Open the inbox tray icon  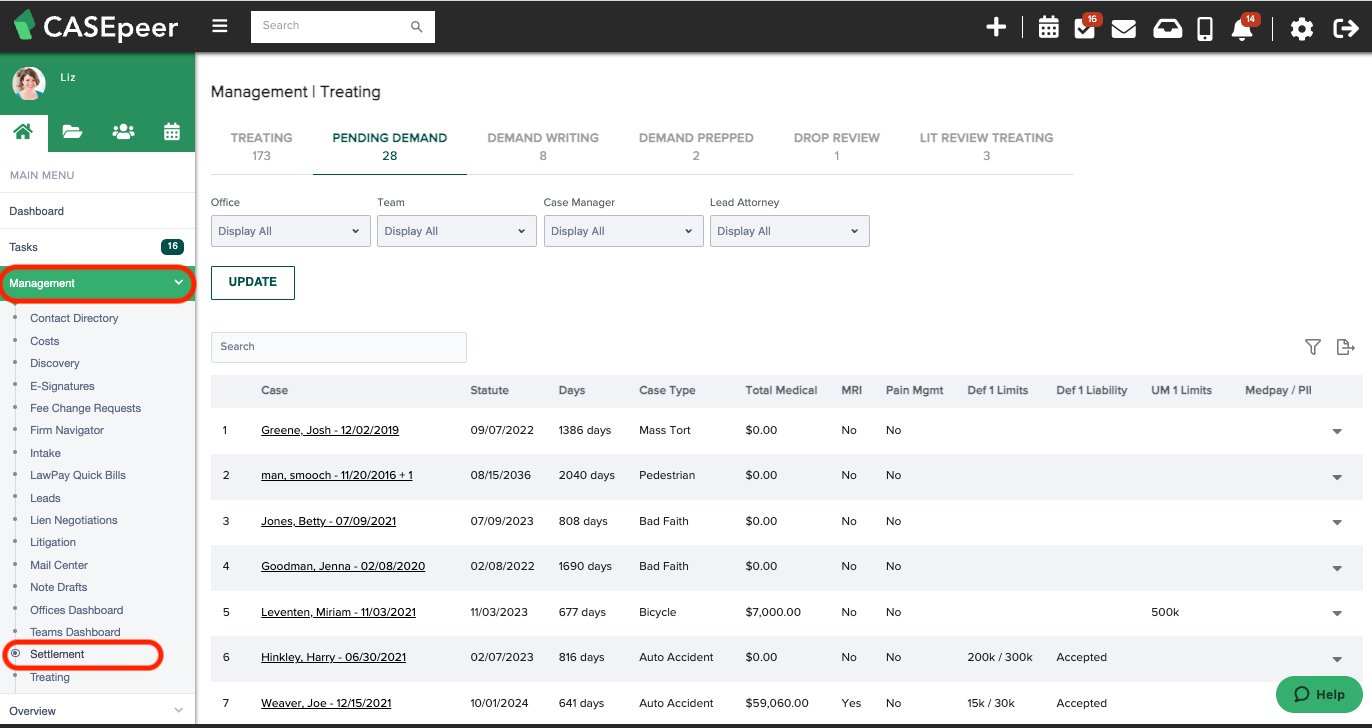pyautogui.click(x=1167, y=29)
